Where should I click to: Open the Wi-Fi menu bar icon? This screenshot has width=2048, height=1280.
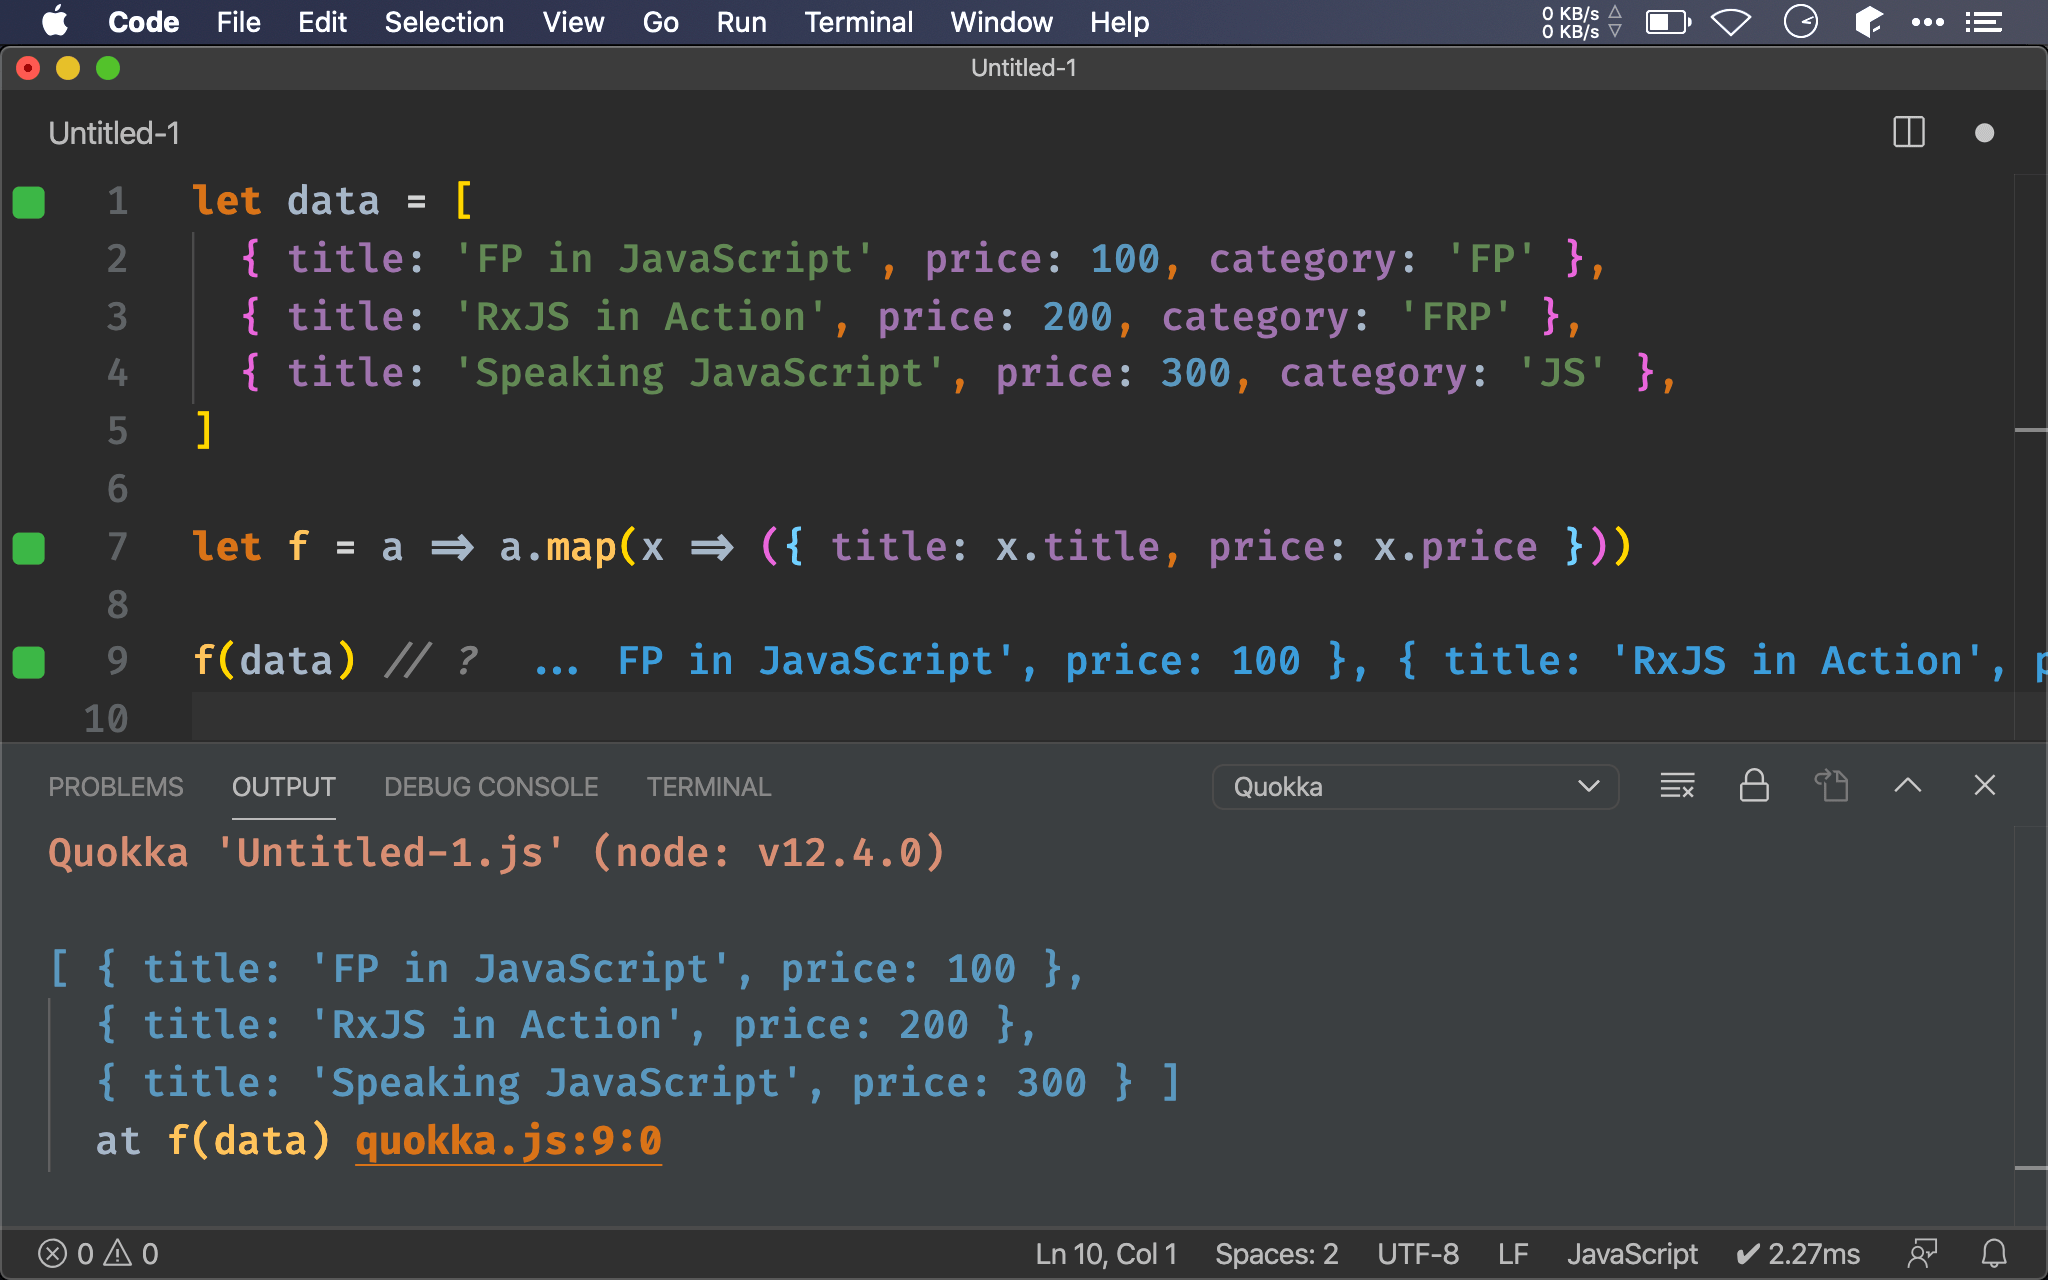(x=1731, y=22)
